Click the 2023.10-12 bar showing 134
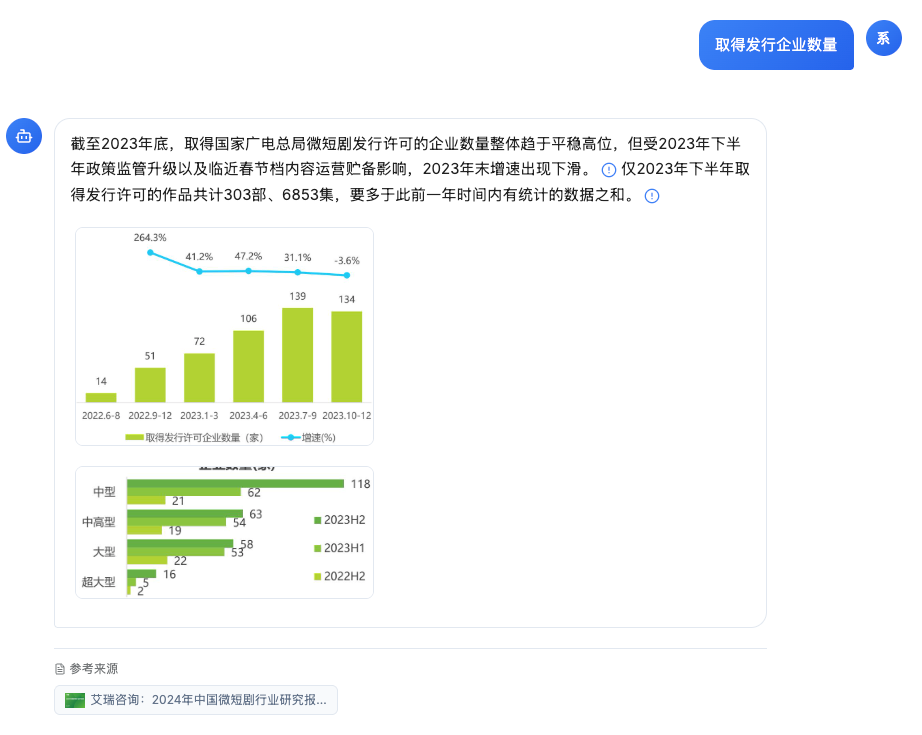 point(347,357)
